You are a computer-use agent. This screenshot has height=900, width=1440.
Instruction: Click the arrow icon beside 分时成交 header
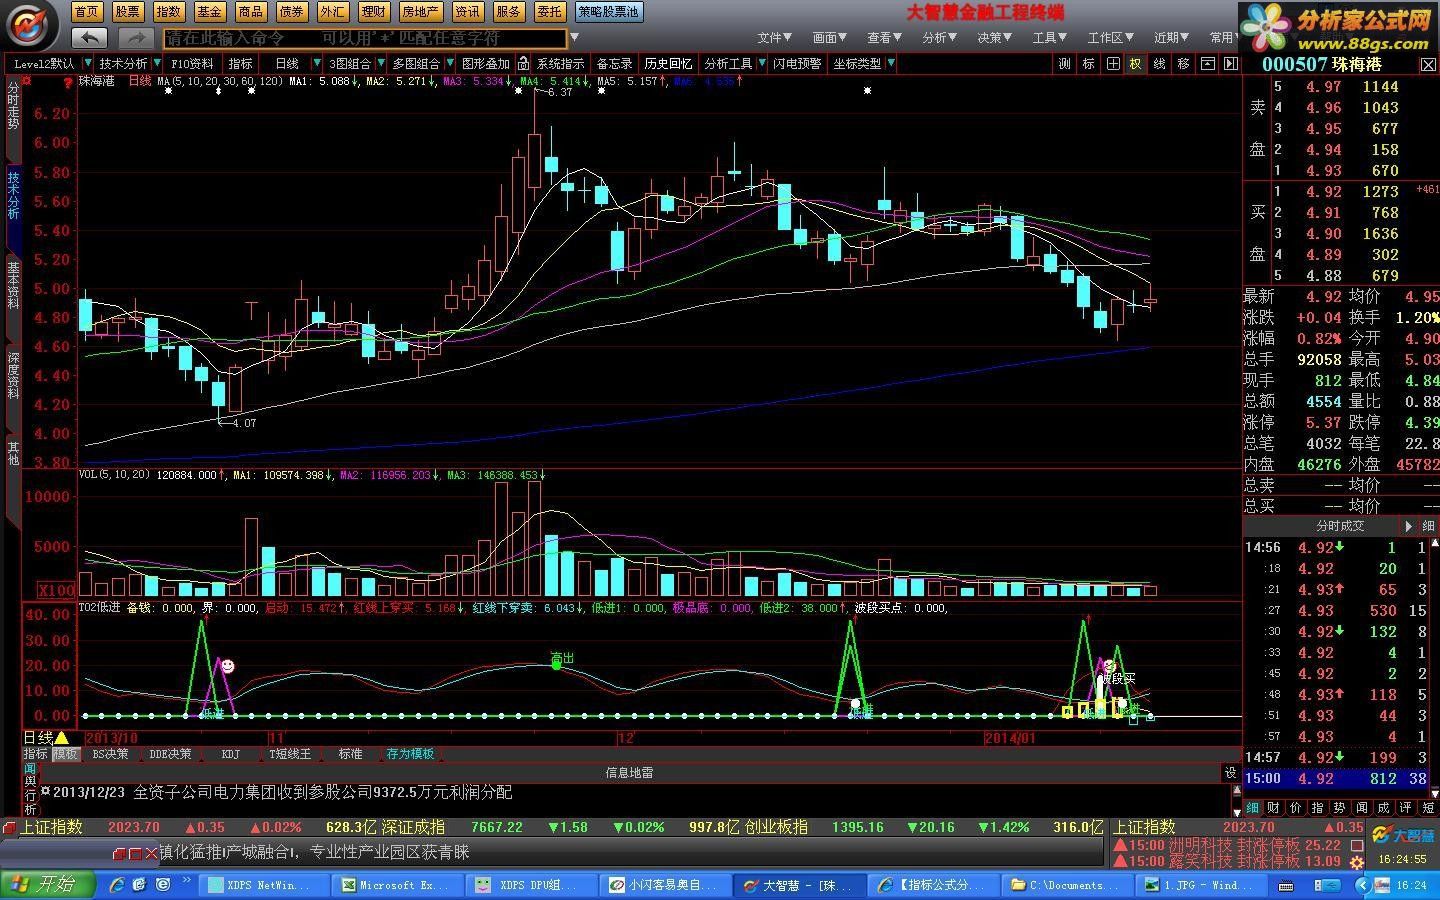point(1409,526)
